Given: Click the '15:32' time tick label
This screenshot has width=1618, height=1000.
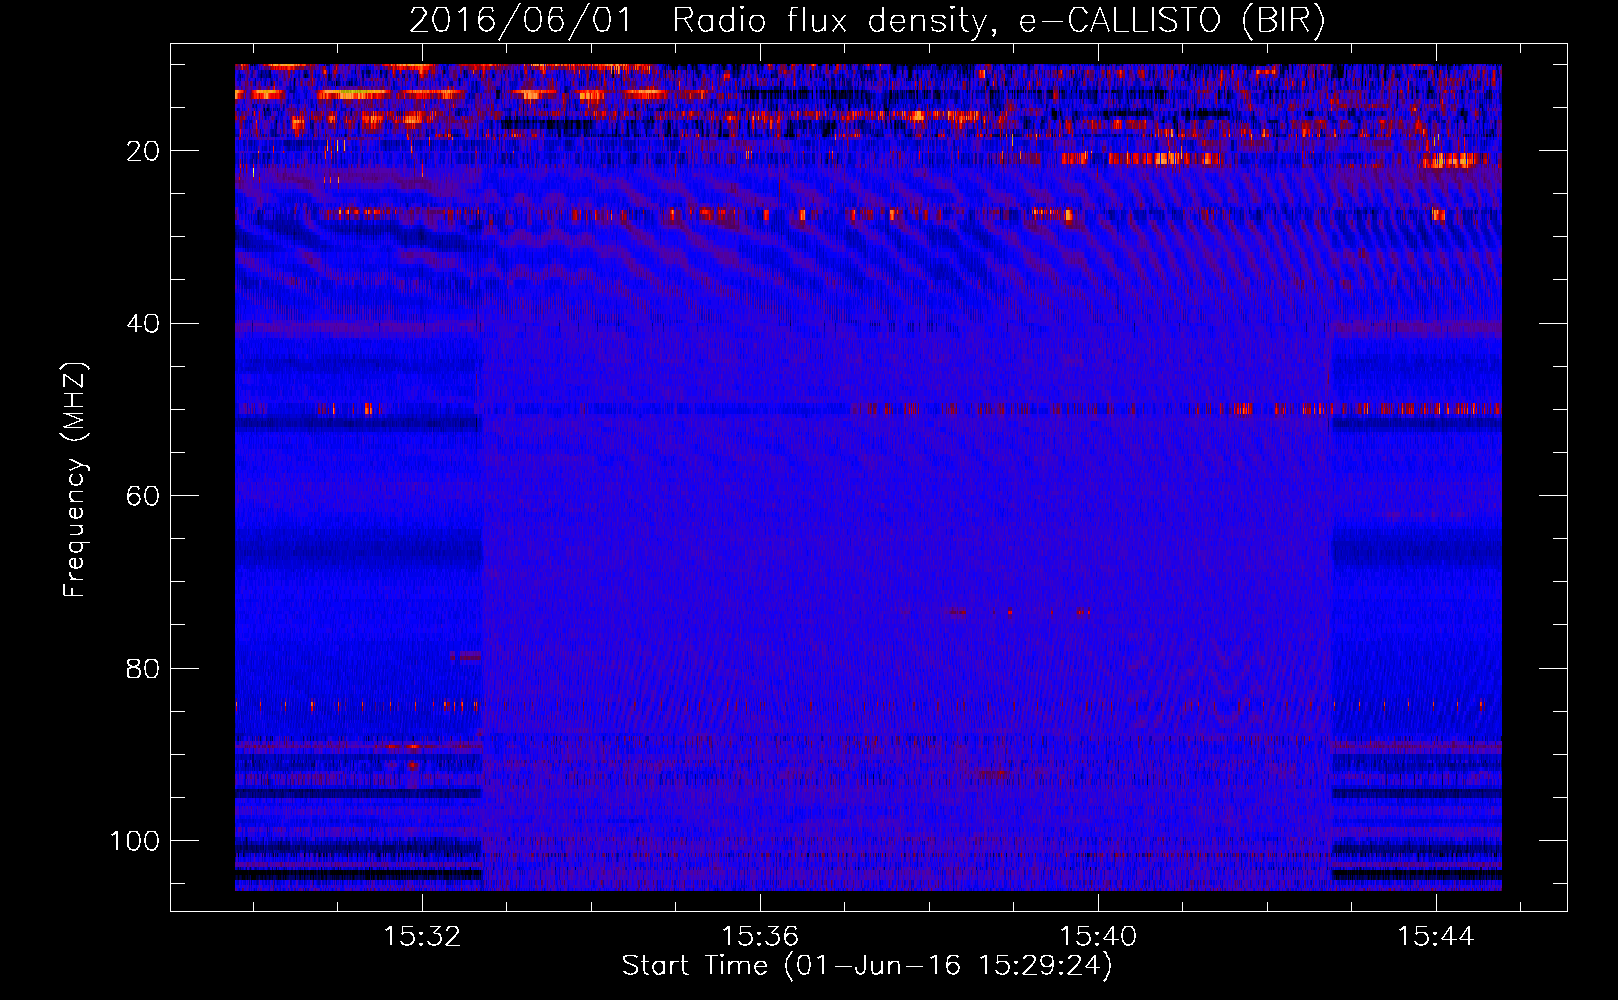Looking at the screenshot, I should (422, 936).
